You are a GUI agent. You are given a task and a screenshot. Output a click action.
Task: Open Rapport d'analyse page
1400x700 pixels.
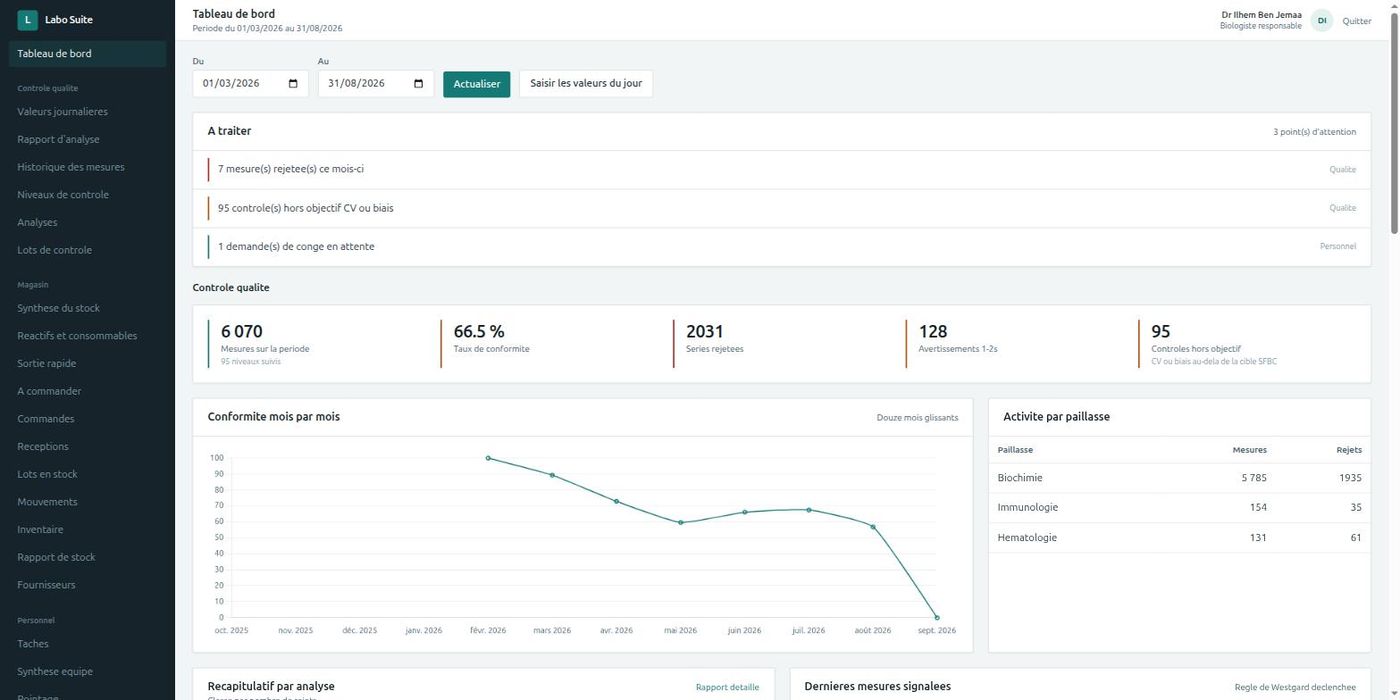click(x=58, y=140)
